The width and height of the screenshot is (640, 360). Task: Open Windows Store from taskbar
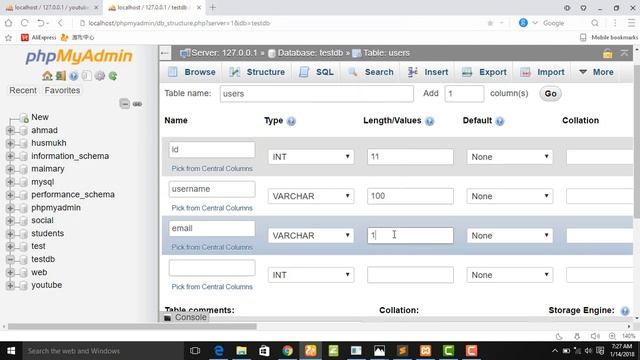tap(264, 351)
